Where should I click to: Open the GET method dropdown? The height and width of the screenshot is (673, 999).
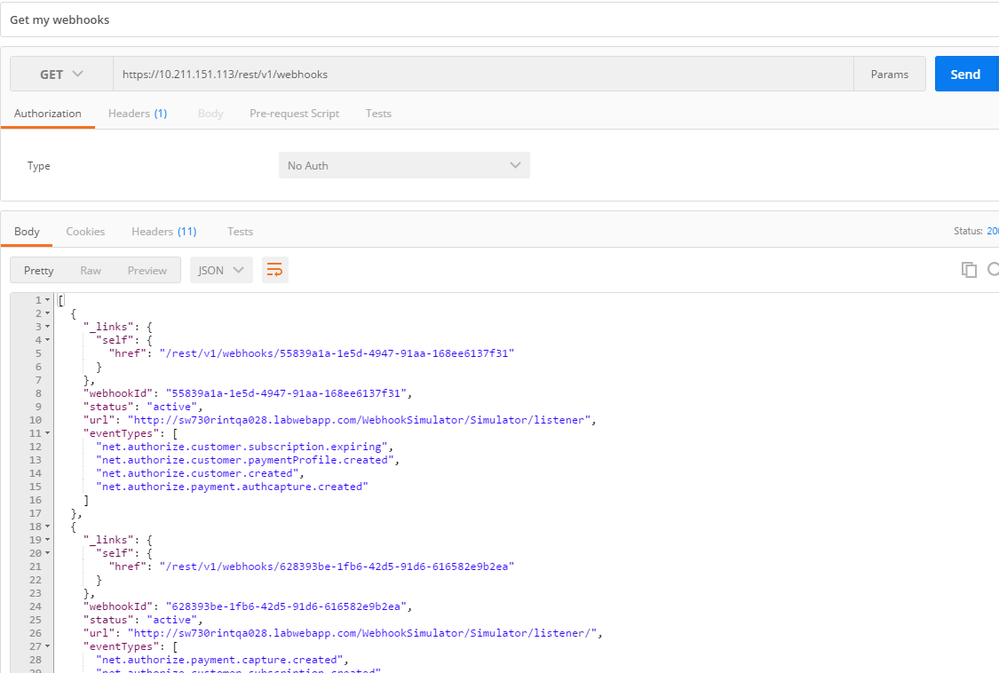click(x=60, y=73)
